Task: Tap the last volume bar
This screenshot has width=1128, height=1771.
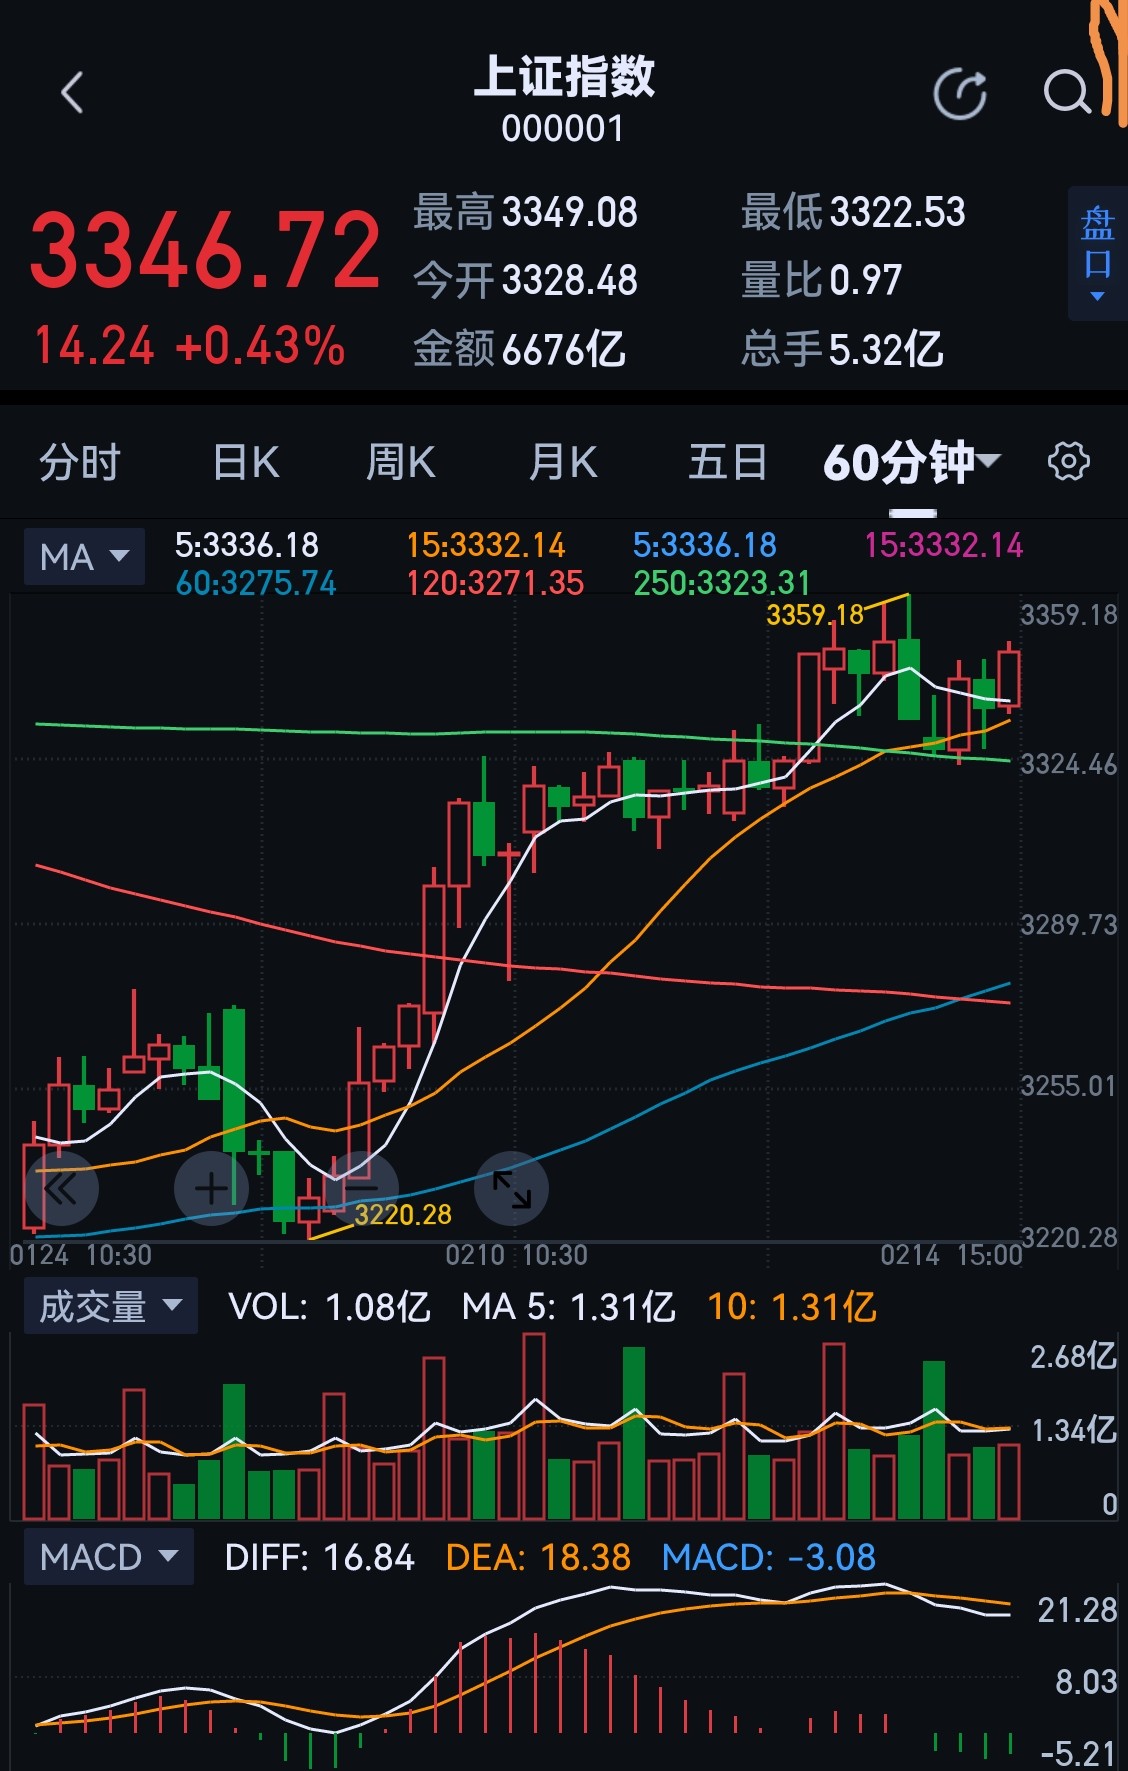Action: coord(1009,1482)
